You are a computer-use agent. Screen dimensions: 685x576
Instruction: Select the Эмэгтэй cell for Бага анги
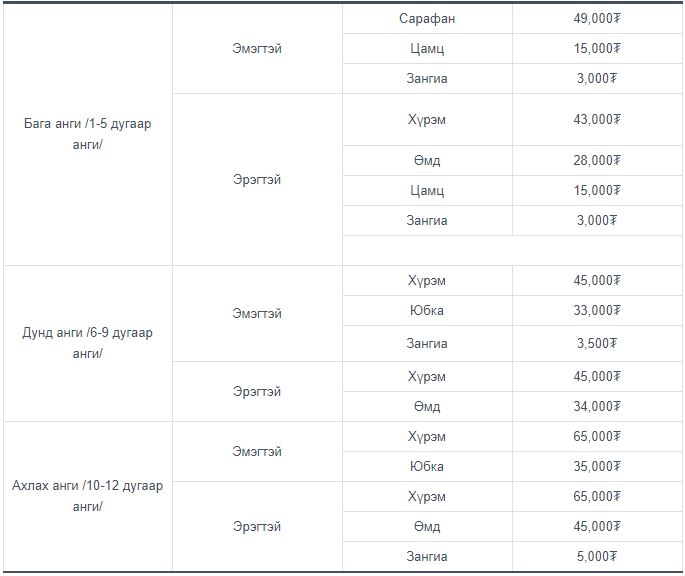257,49
